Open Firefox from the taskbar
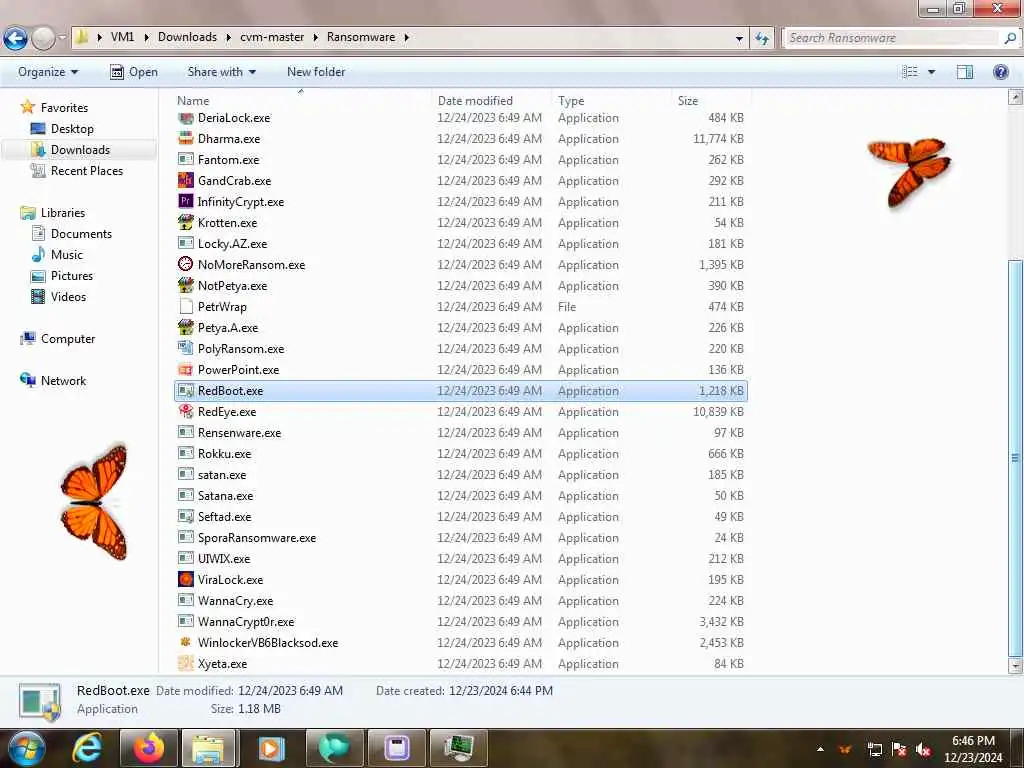1024x768 pixels. (x=149, y=748)
